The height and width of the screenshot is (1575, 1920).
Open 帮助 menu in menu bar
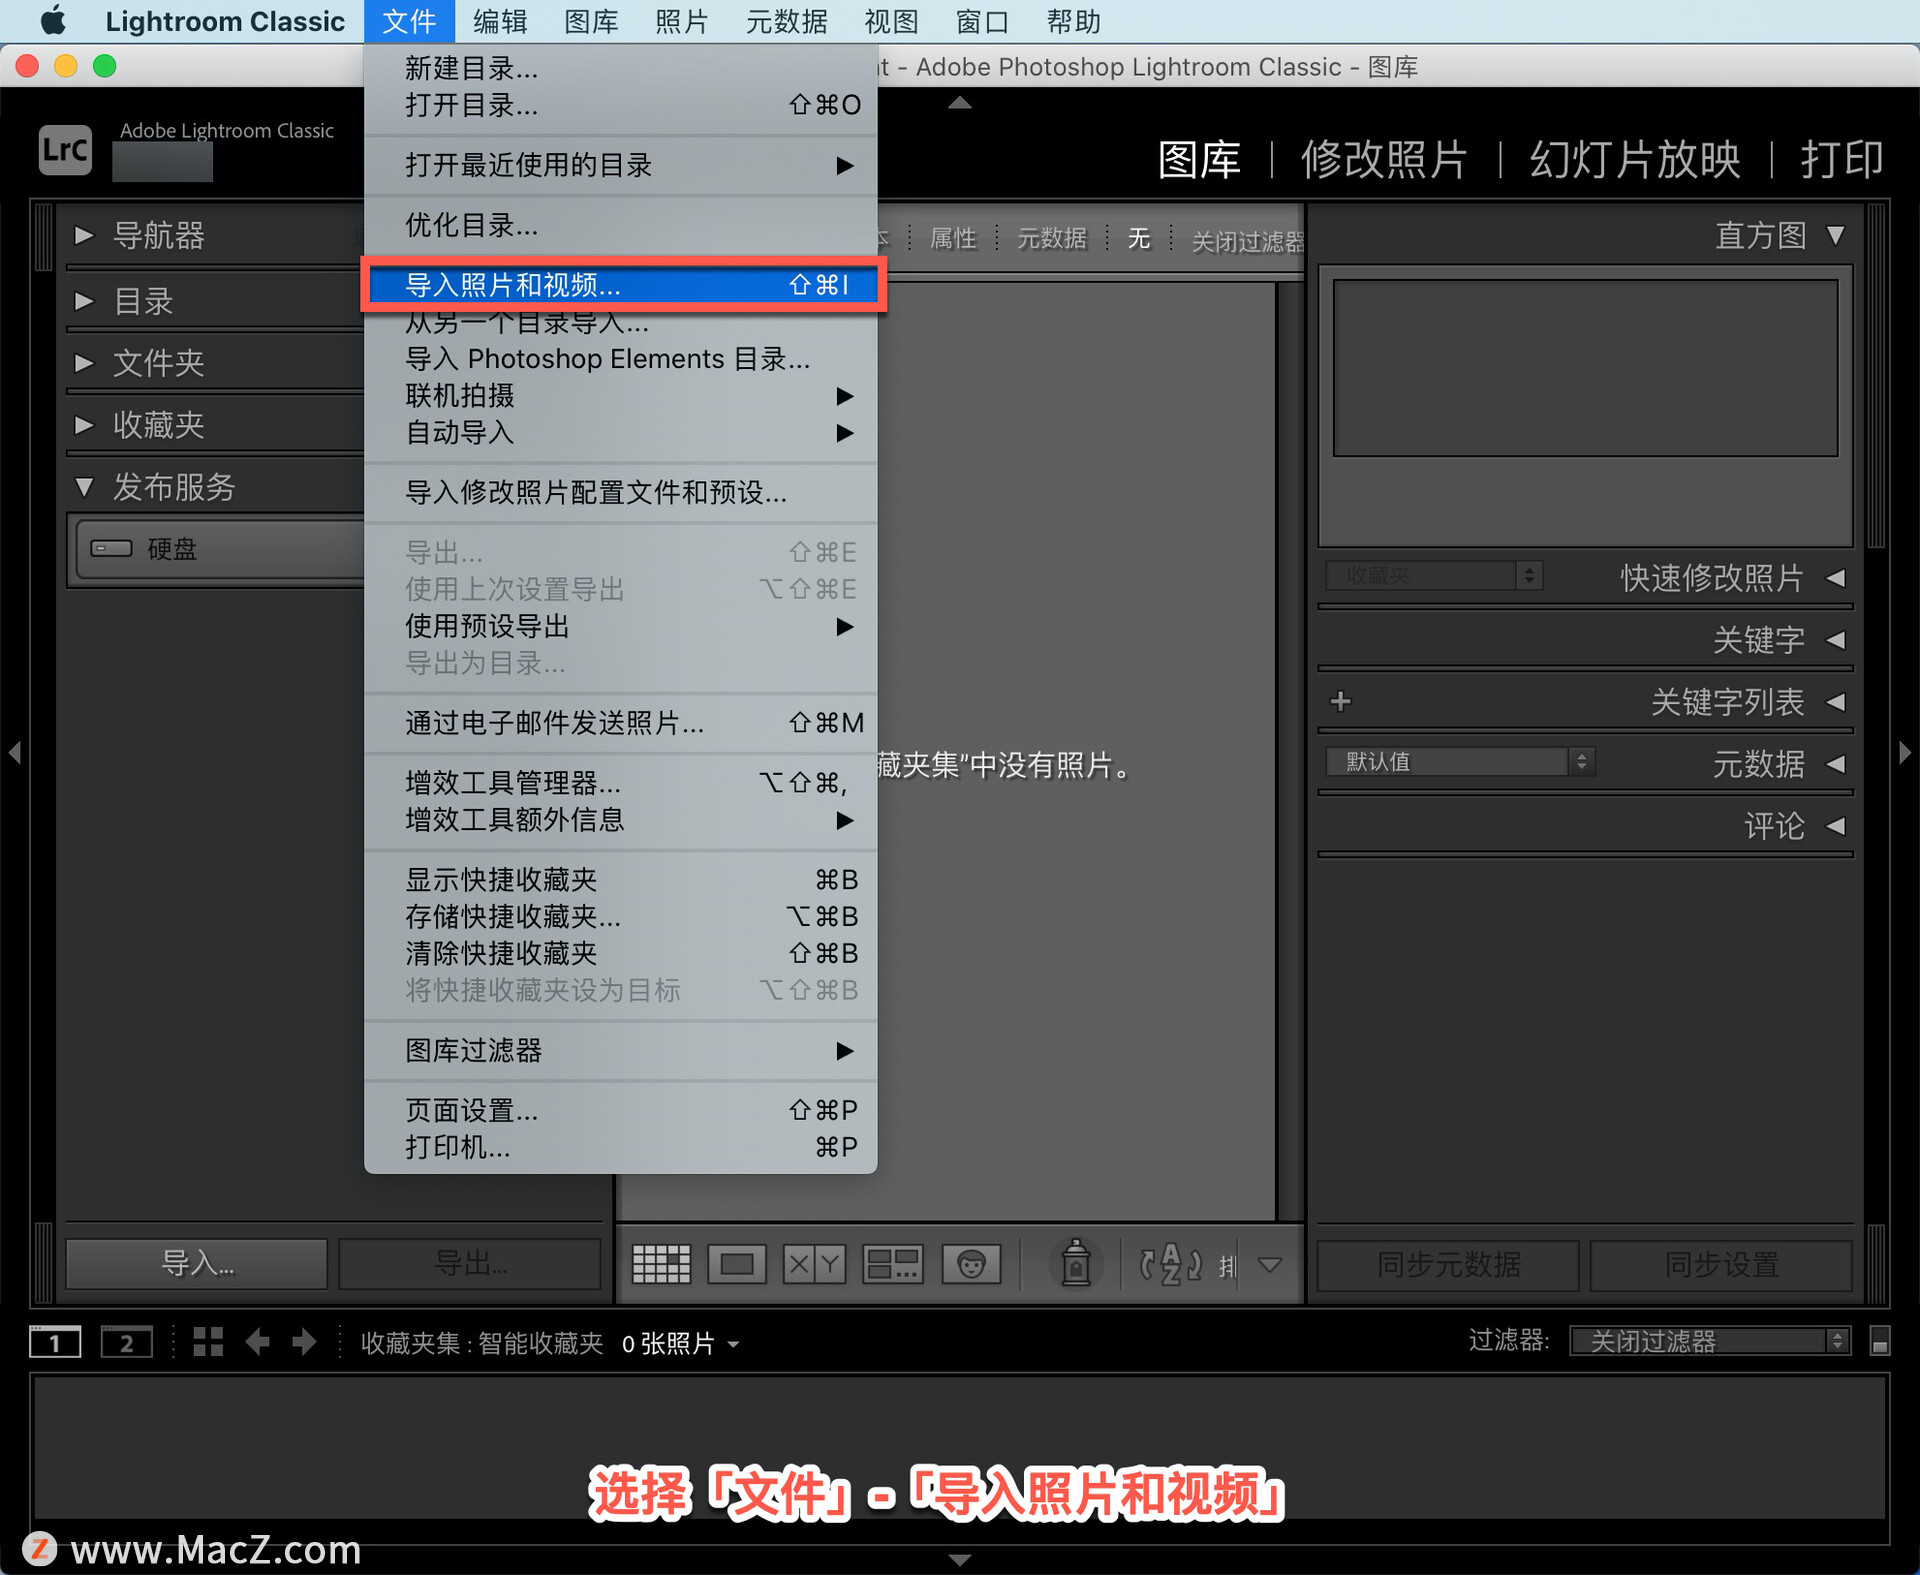[1073, 21]
